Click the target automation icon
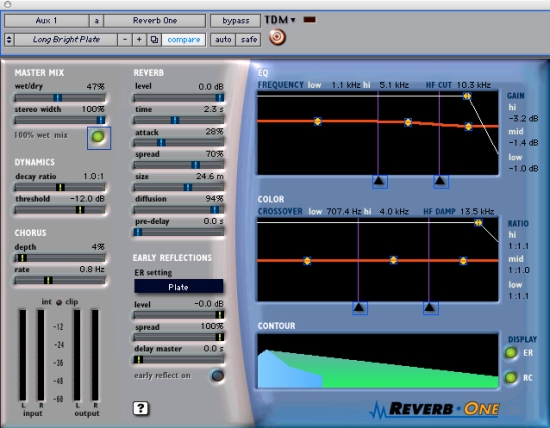This screenshot has width=550, height=428. coord(277,37)
